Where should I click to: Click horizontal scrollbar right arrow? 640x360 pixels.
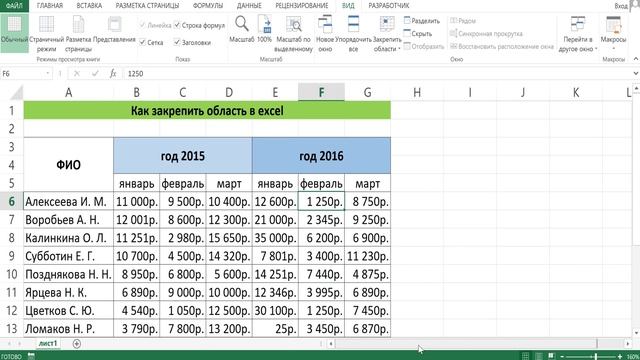(628, 344)
